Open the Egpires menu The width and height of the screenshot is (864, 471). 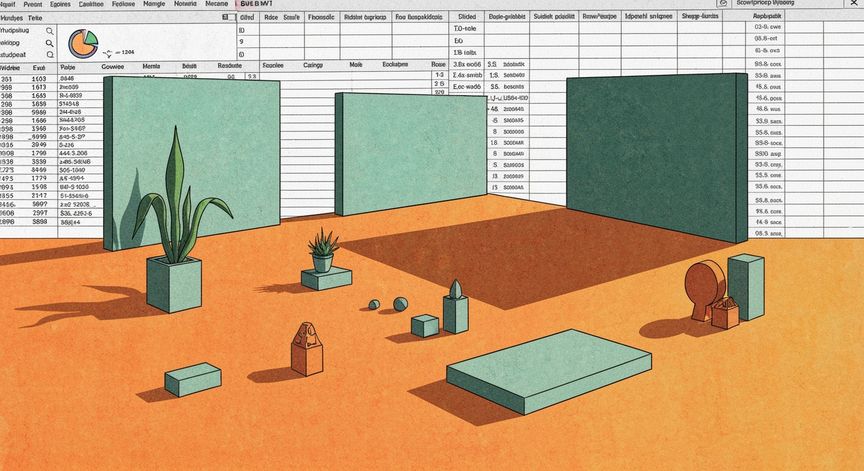60,4
